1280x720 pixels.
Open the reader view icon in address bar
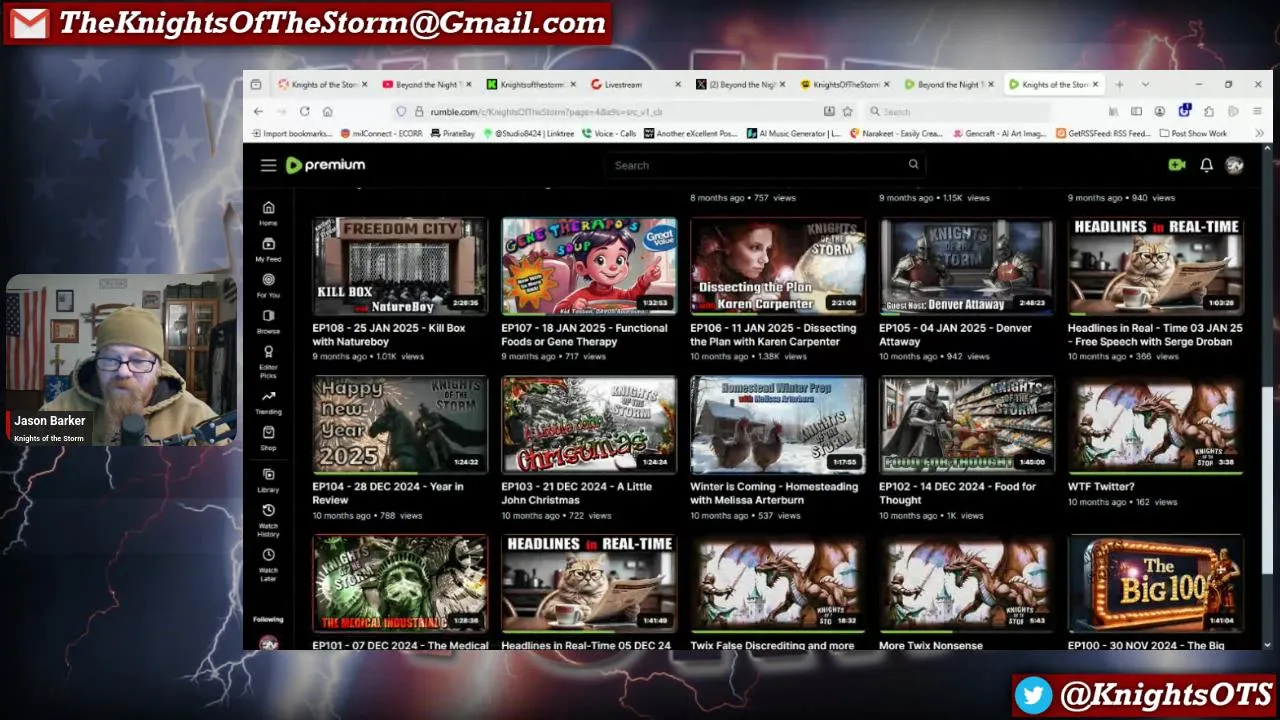pos(829,111)
